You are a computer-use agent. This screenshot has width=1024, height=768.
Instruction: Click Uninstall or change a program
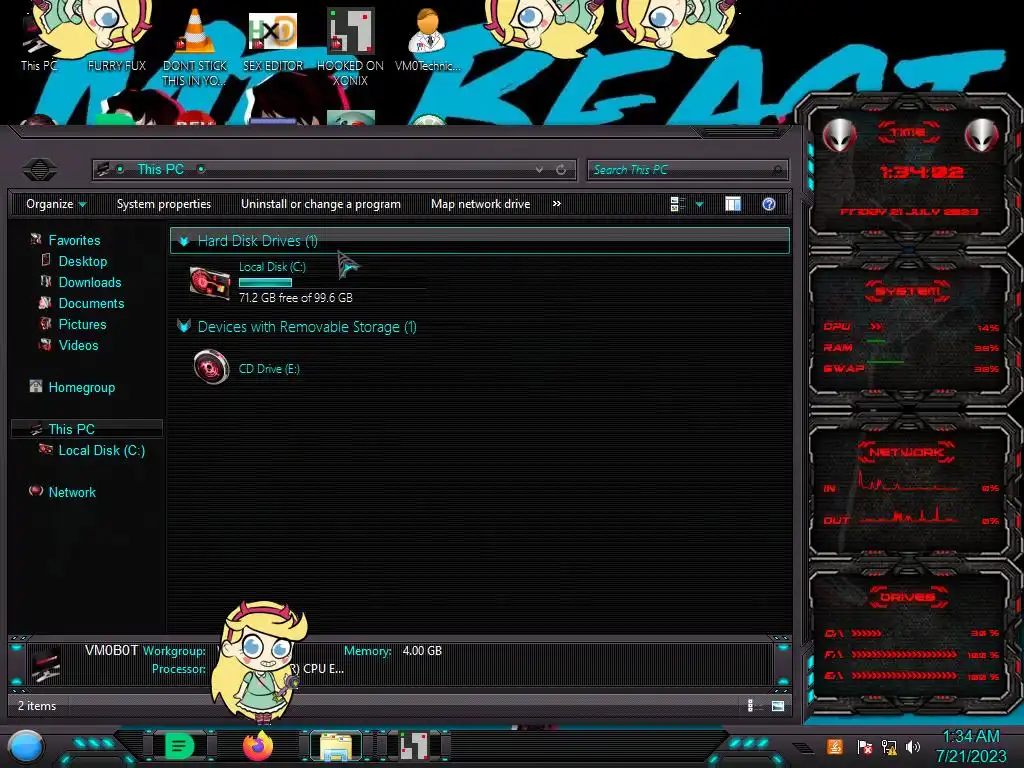321,204
